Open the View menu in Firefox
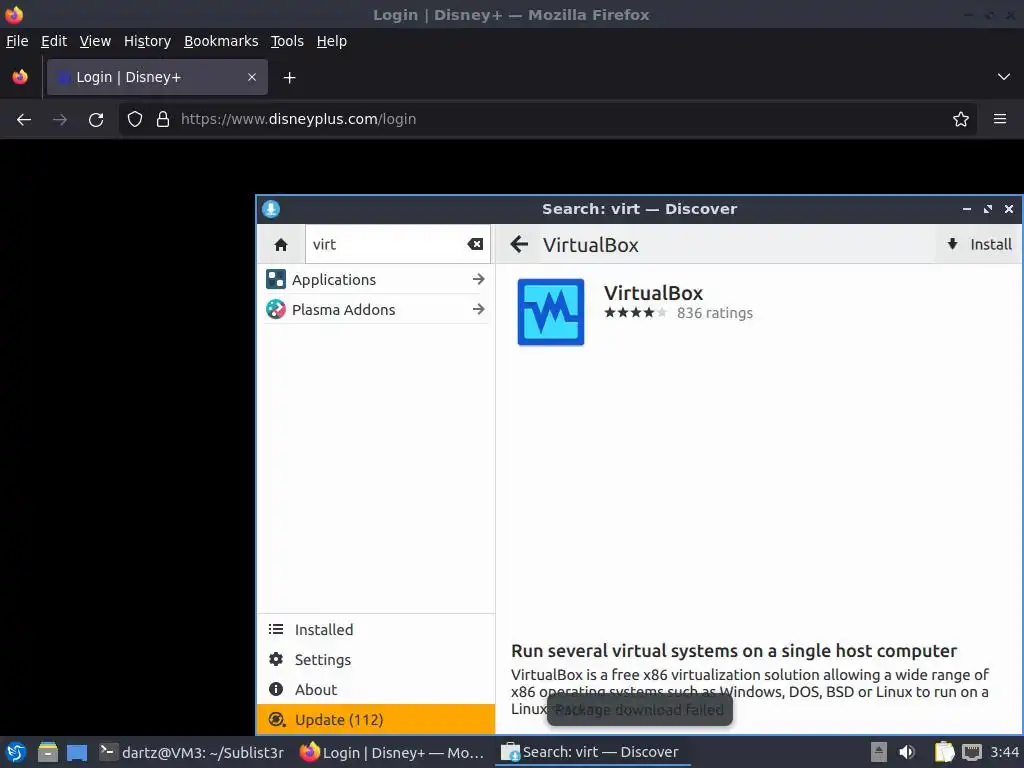The height and width of the screenshot is (768, 1024). [95, 41]
